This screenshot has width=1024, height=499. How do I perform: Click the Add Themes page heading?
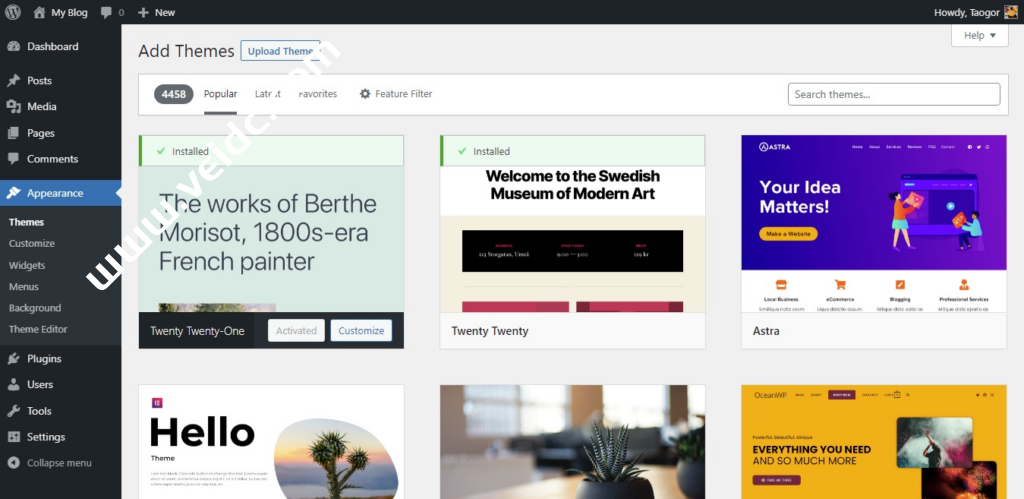[x=186, y=51]
